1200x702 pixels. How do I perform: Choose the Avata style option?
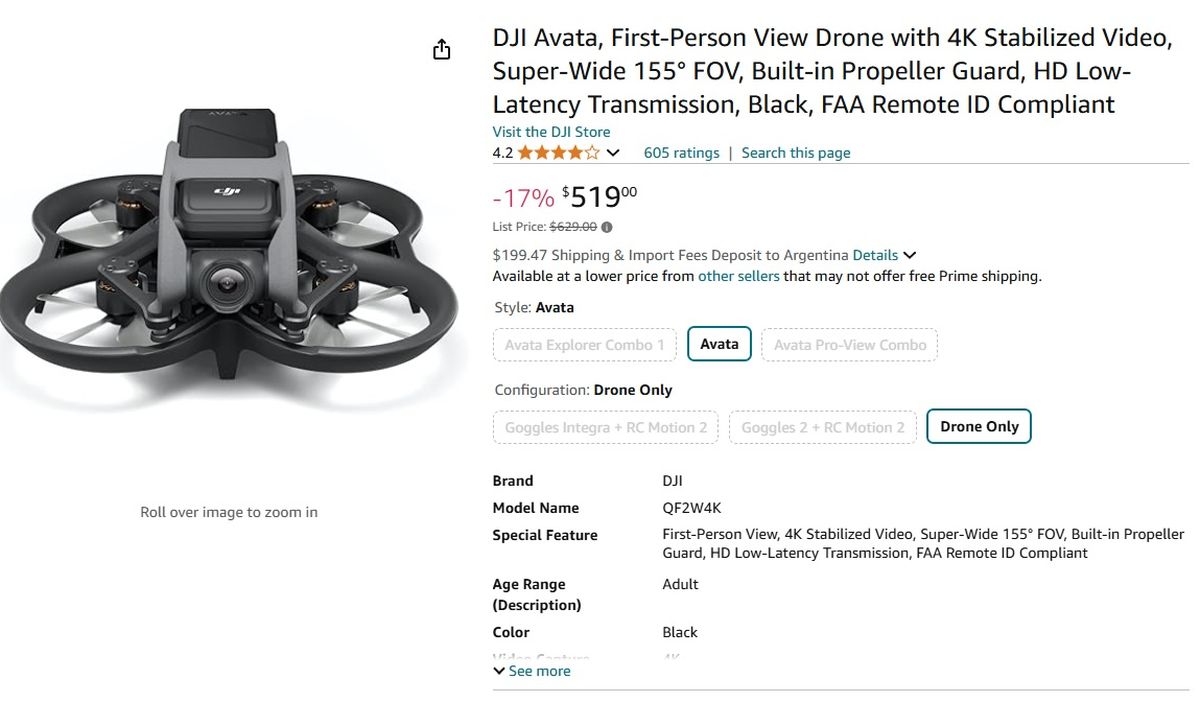[719, 345]
